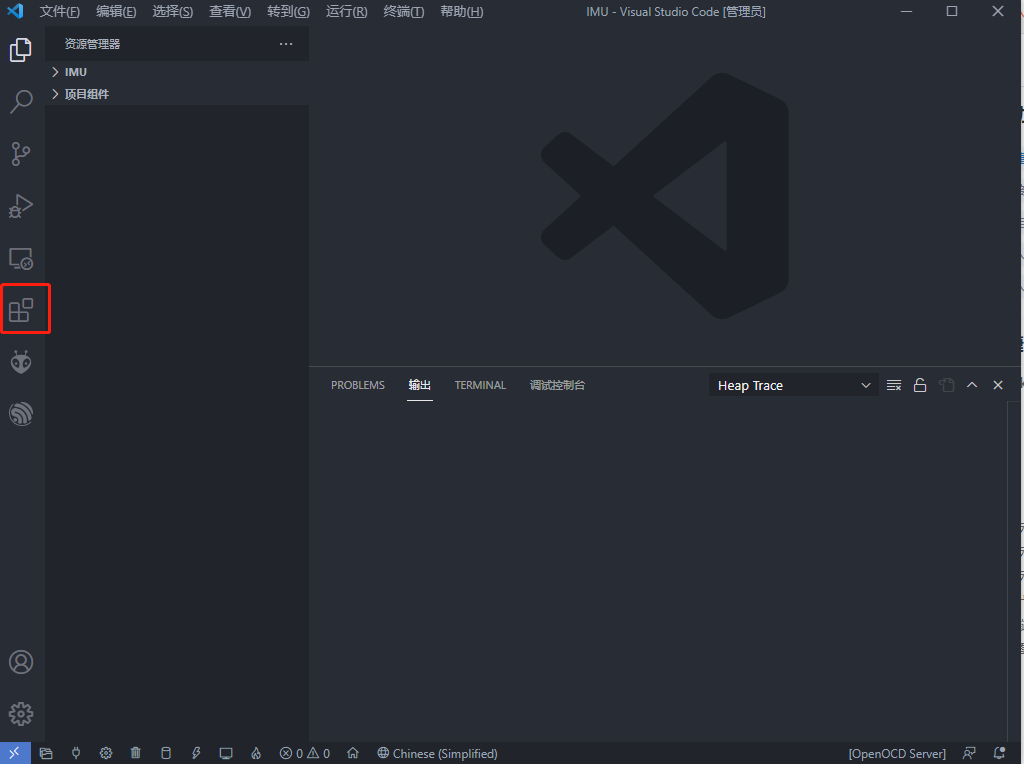1024x764 pixels.
Task: Open the Explorer view in activity bar
Action: pos(21,50)
